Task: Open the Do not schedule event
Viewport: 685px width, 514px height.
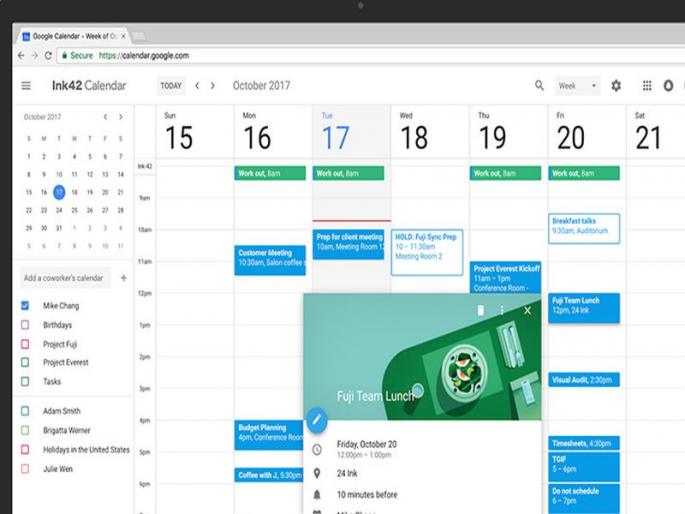Action: [x=584, y=499]
